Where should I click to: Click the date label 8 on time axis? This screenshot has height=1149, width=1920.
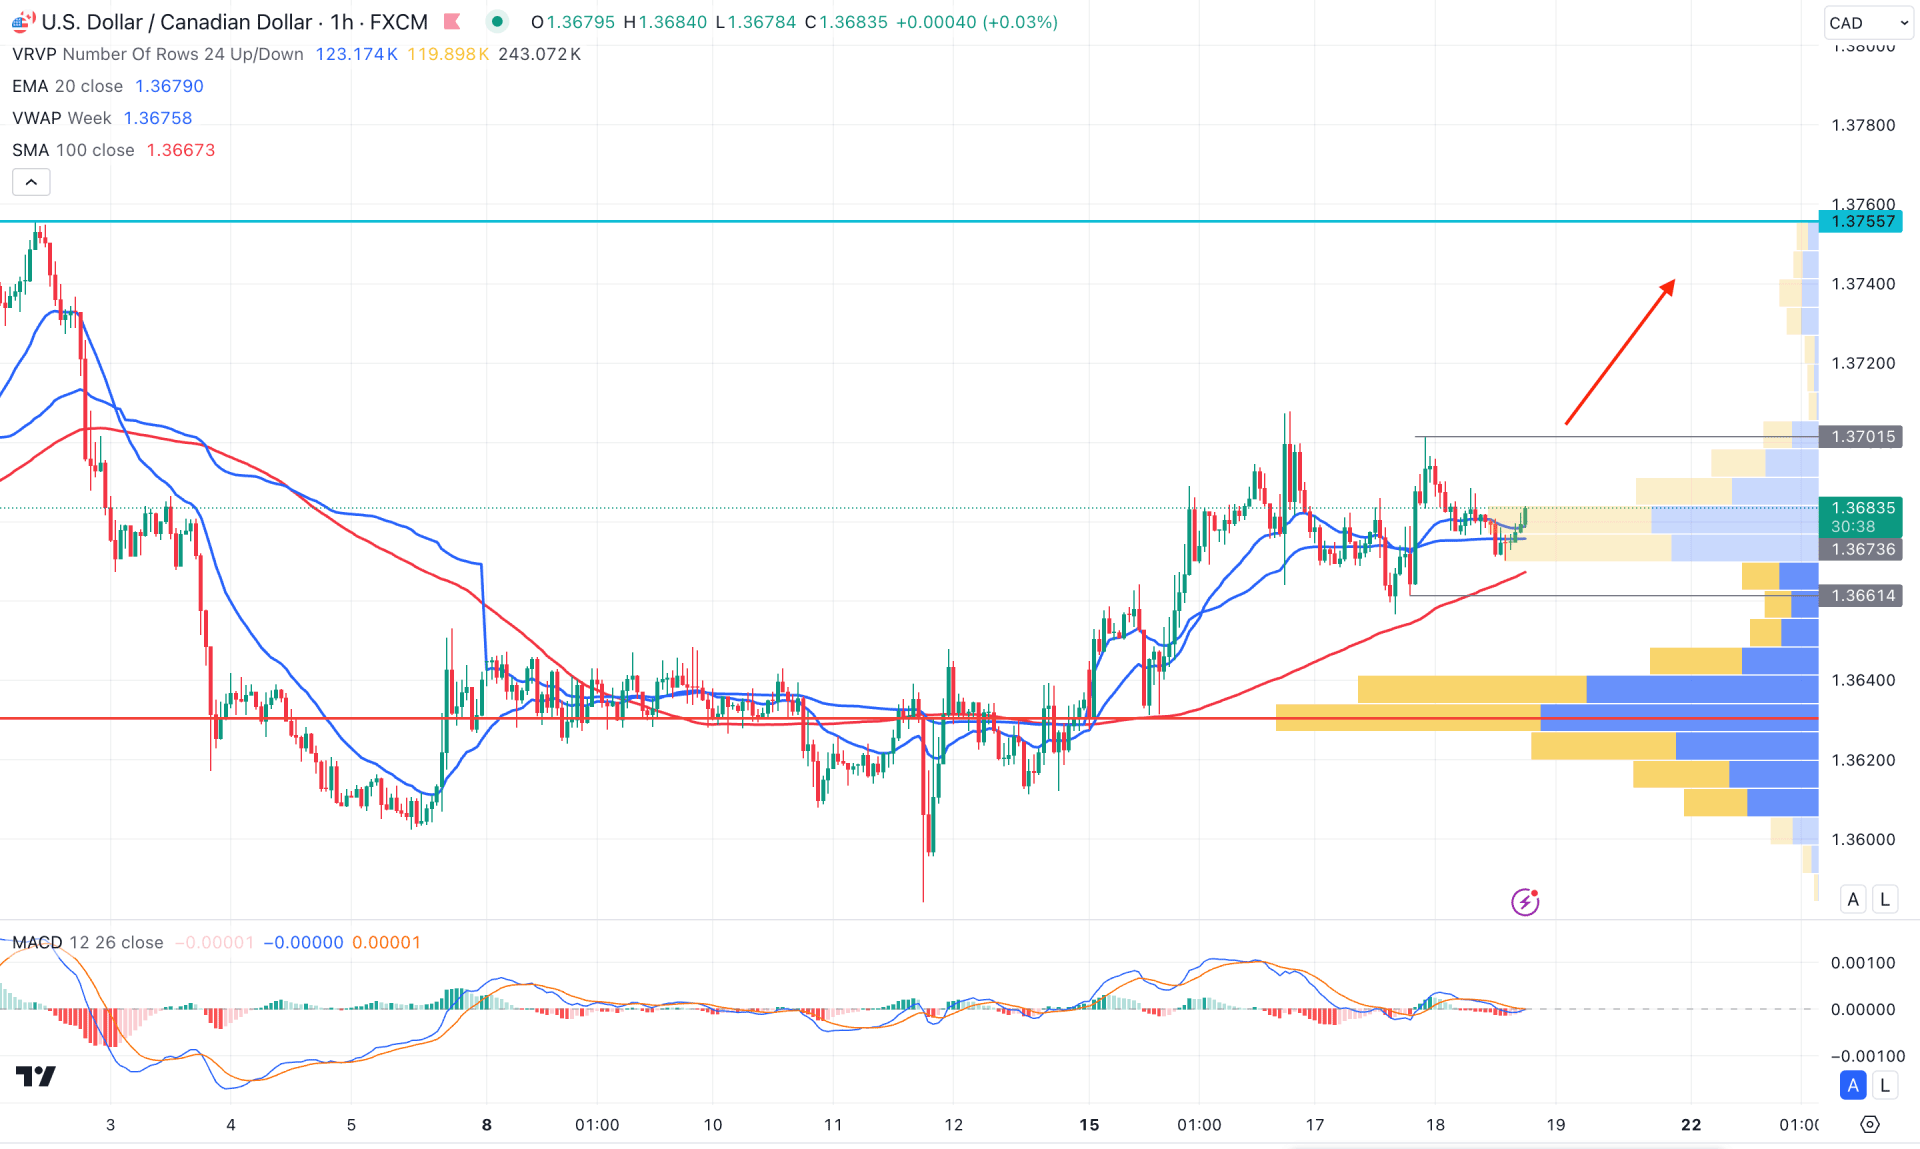(x=487, y=1124)
